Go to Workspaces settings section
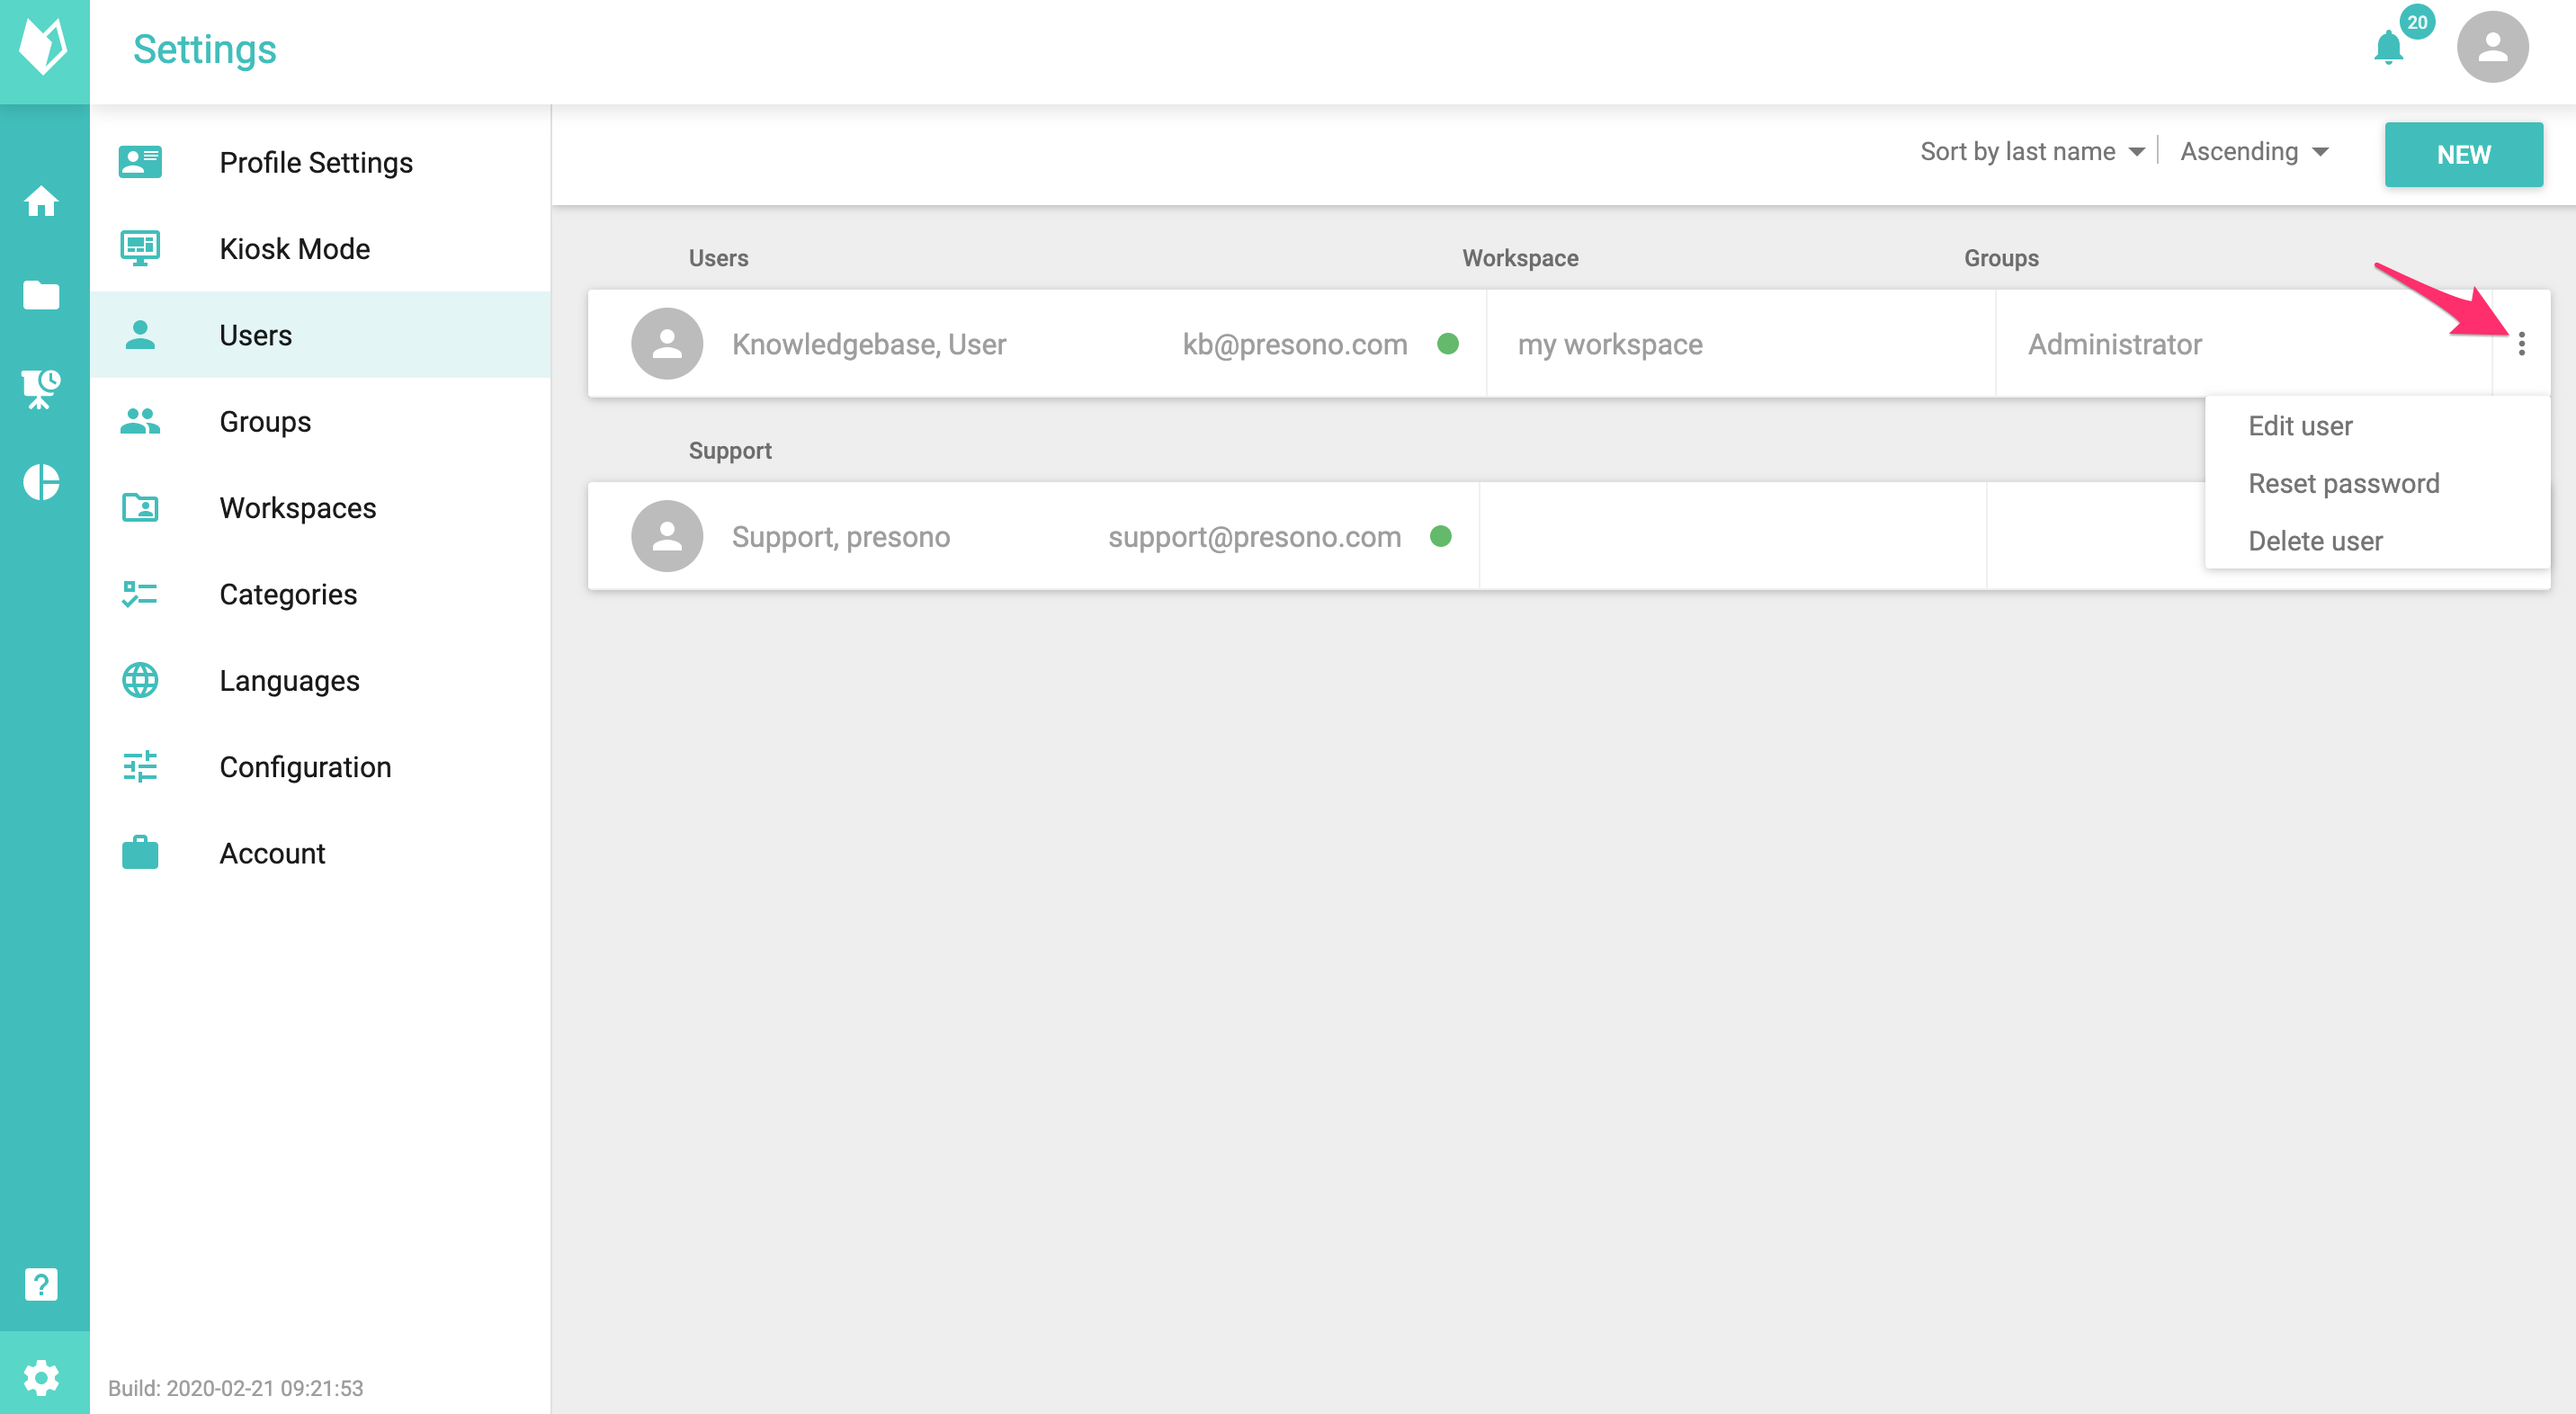 click(x=297, y=508)
